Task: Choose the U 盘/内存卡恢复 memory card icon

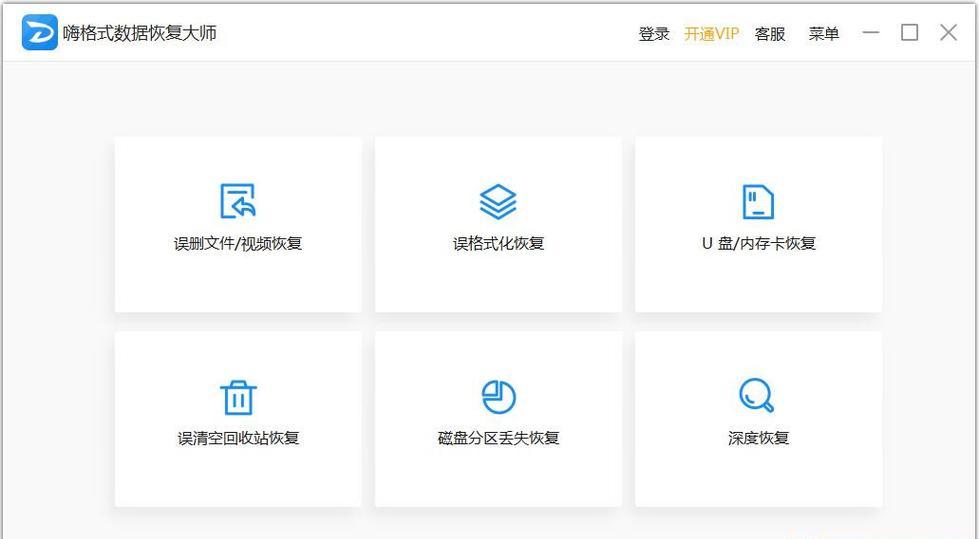Action: [758, 202]
